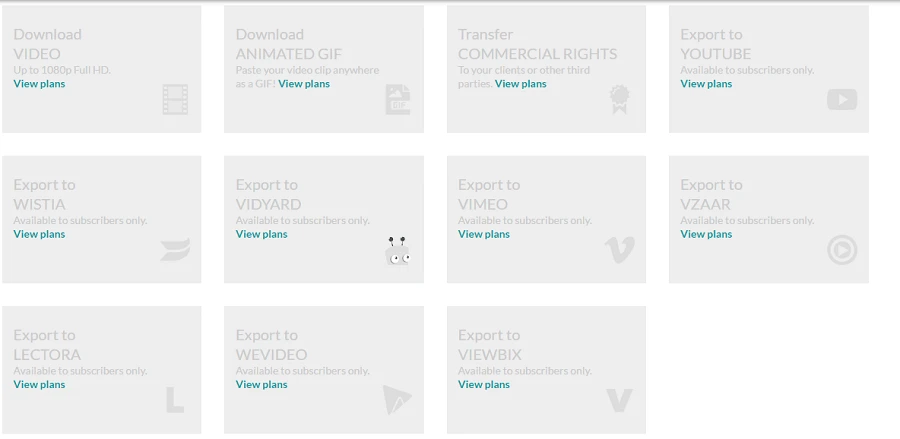
Task: Click the Transfer COMMERCIAL RIGHTS heading
Action: 538,44
